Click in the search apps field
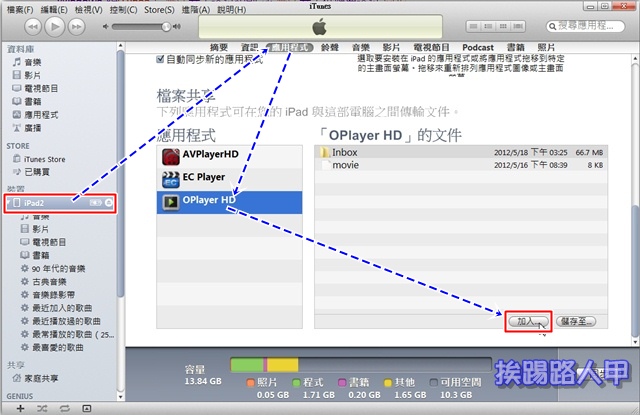The height and width of the screenshot is (415, 640). point(585,26)
